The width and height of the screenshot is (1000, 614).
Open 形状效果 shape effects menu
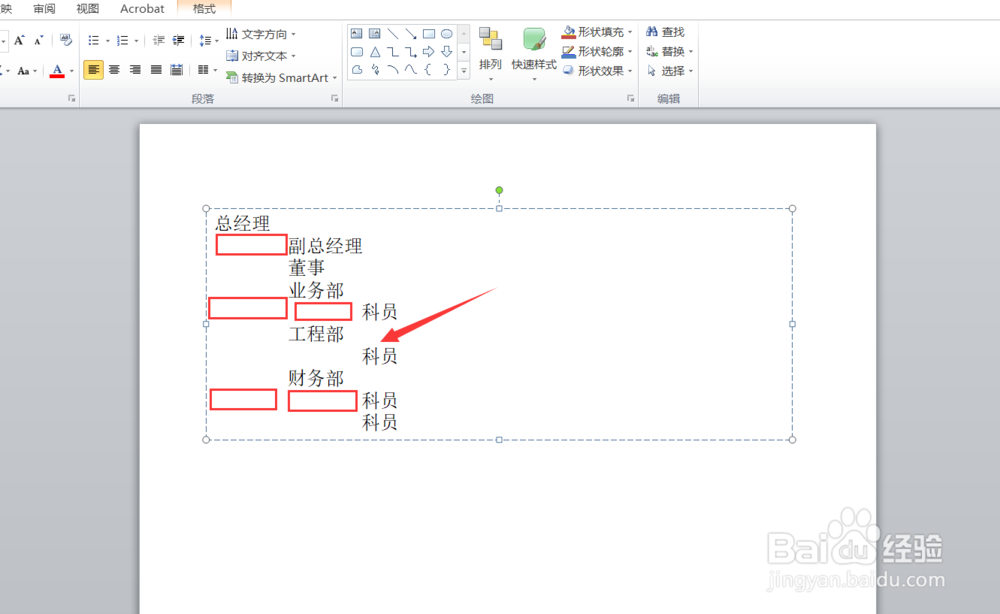point(597,71)
